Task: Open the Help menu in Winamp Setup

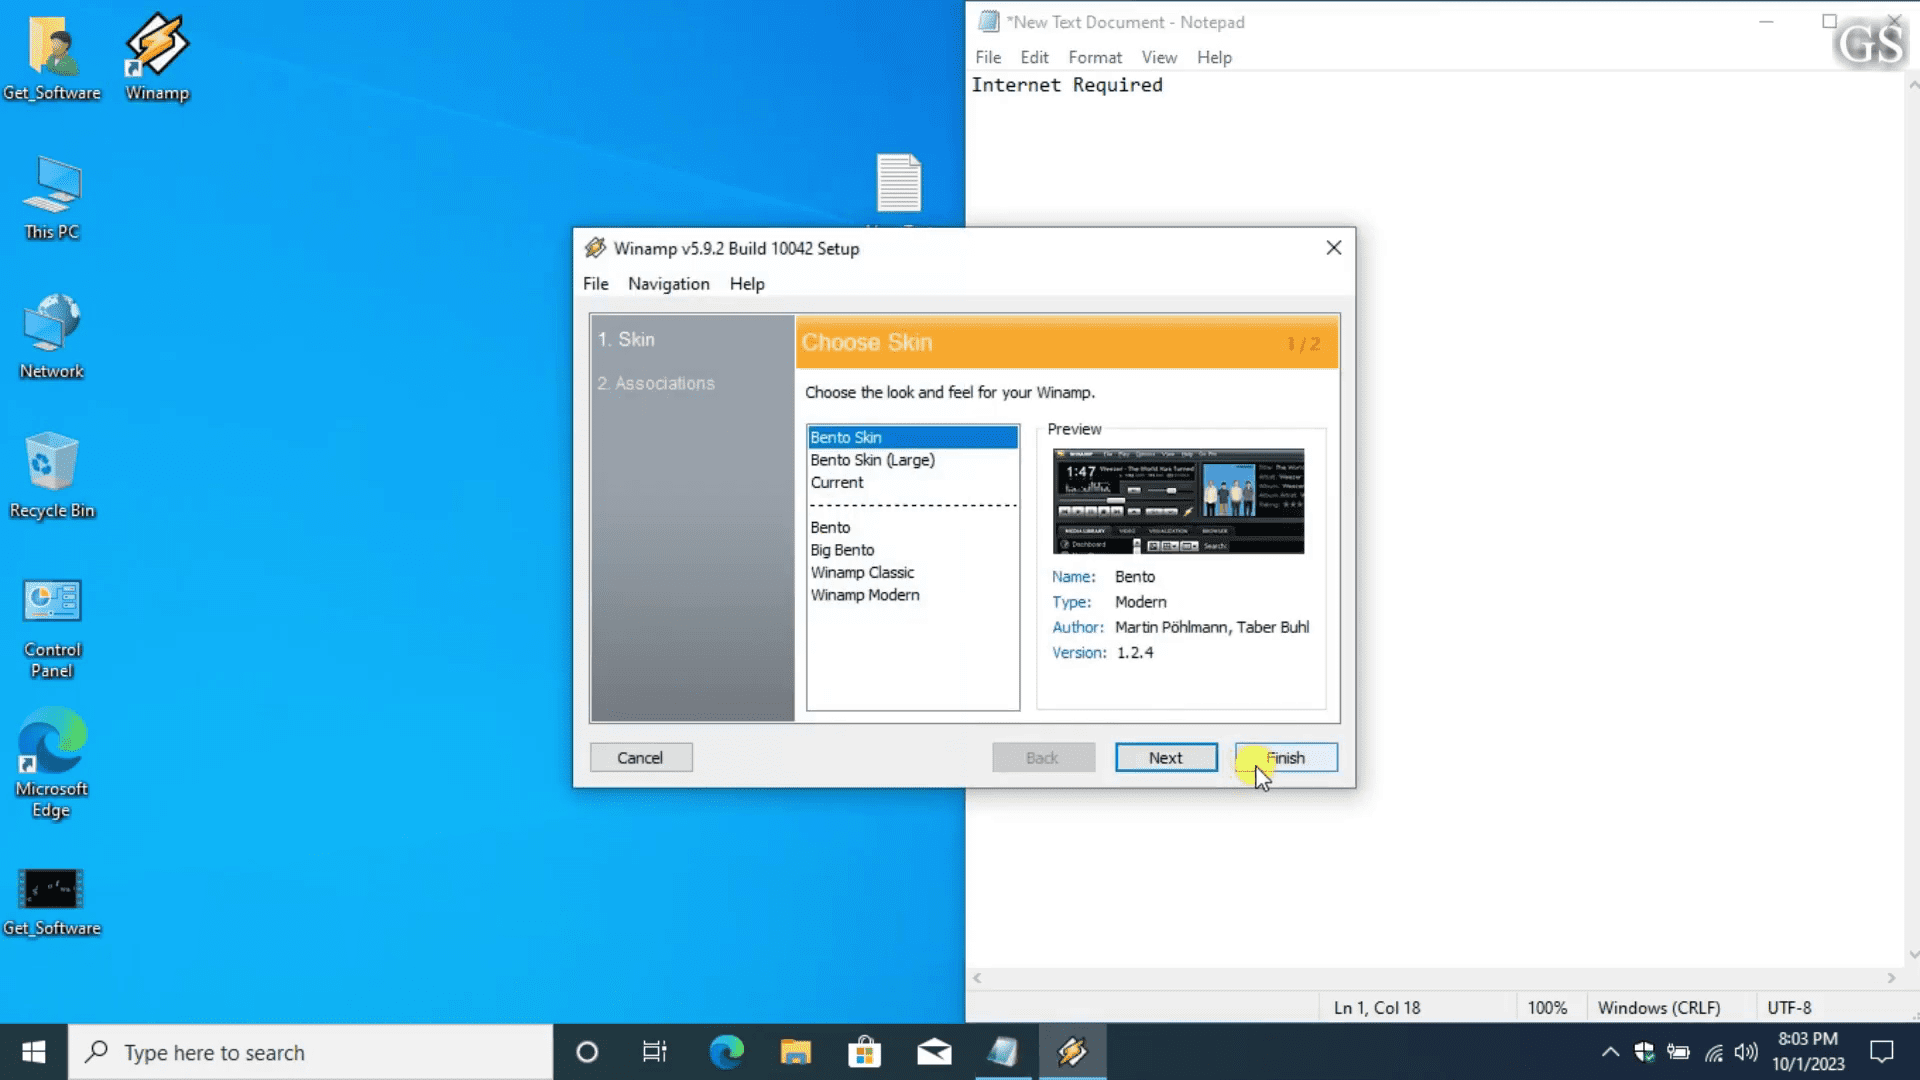Action: click(747, 284)
